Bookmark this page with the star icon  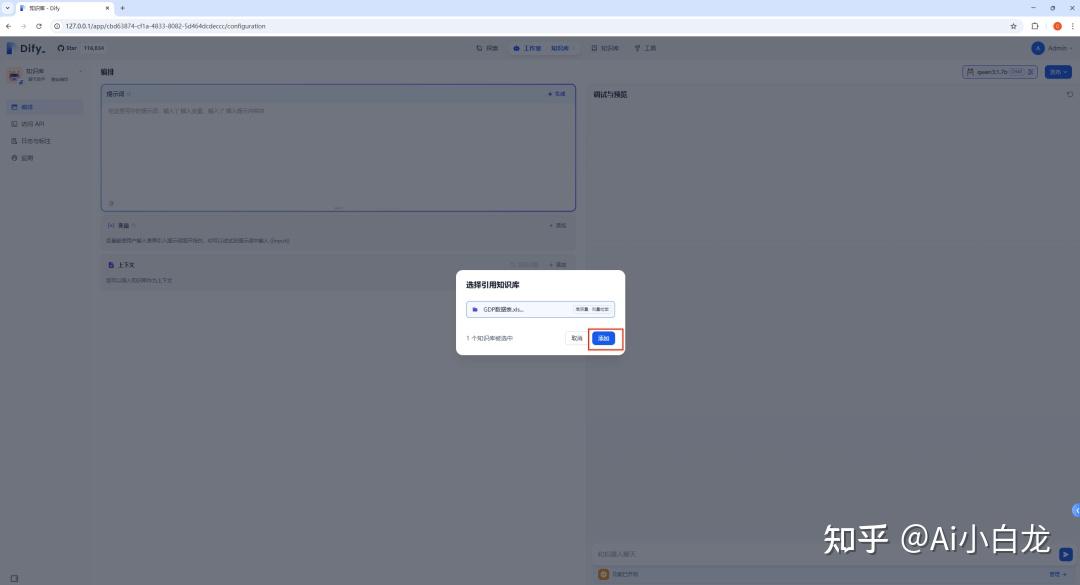coord(1013,26)
